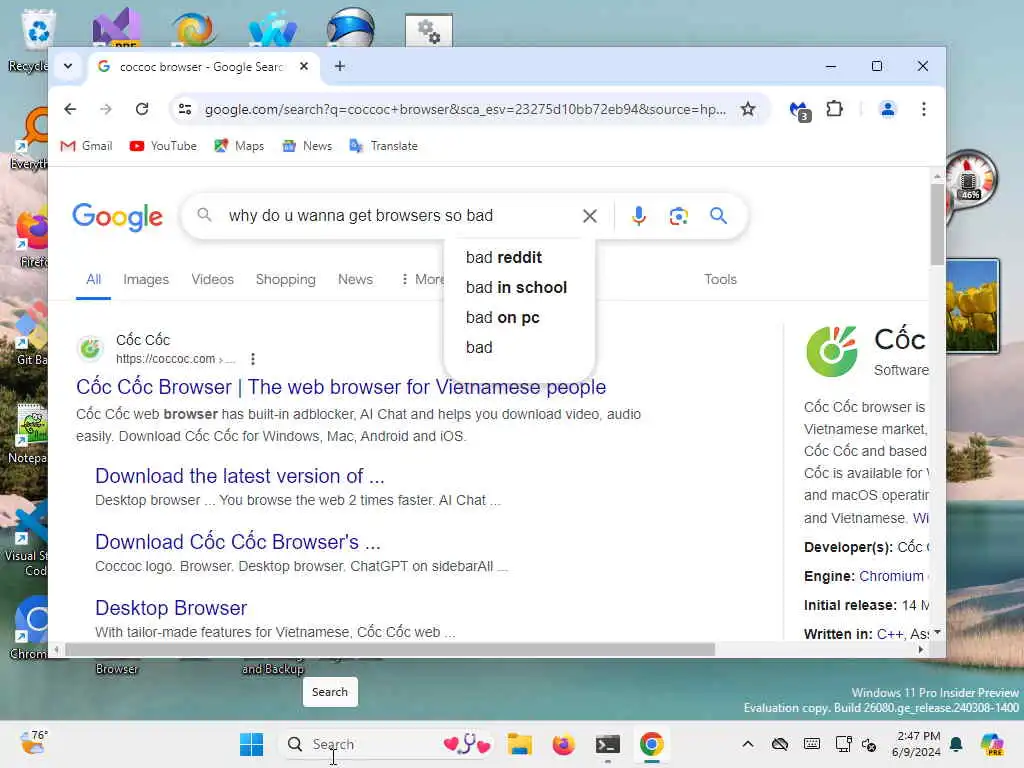
Task: Open Terminal from taskbar
Action: pyautogui.click(x=607, y=744)
